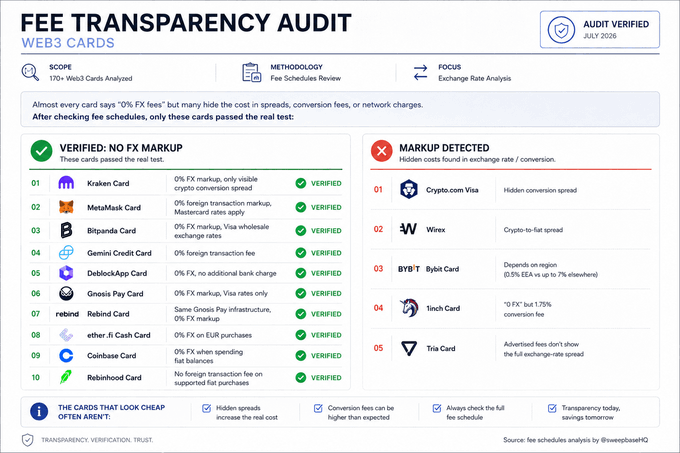
Task: Click the red Markup Detected X icon
Action: point(382,151)
